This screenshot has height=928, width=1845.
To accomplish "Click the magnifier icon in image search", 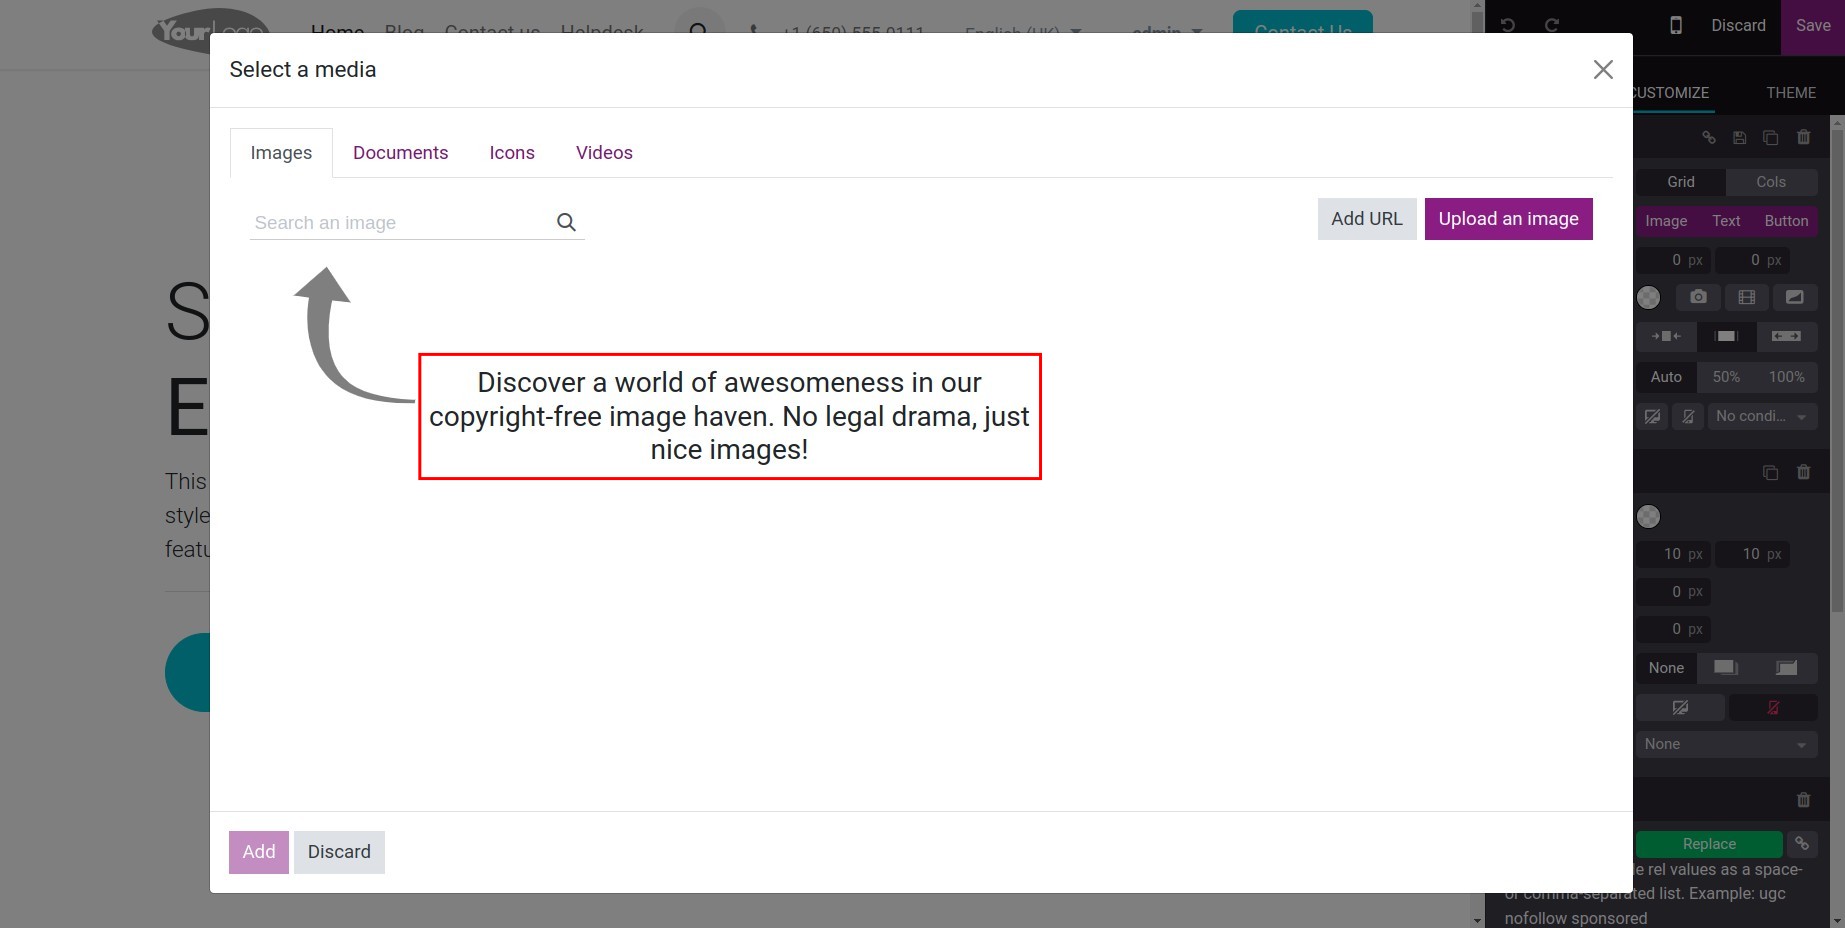I will click(566, 222).
